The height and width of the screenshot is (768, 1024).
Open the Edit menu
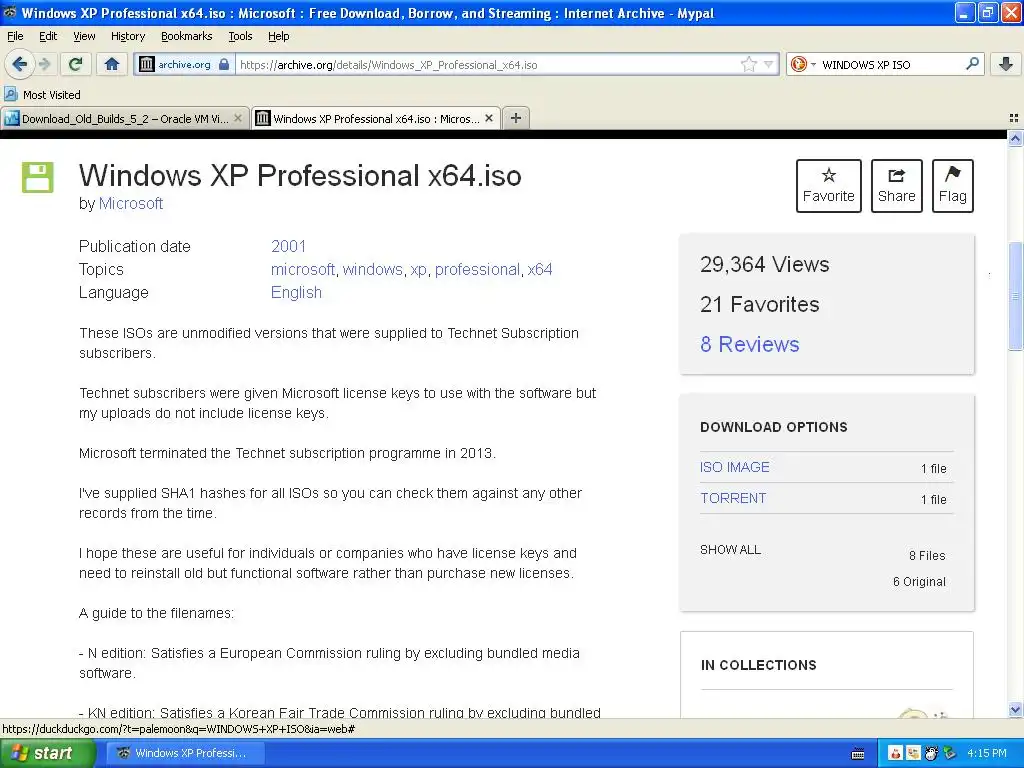click(48, 36)
